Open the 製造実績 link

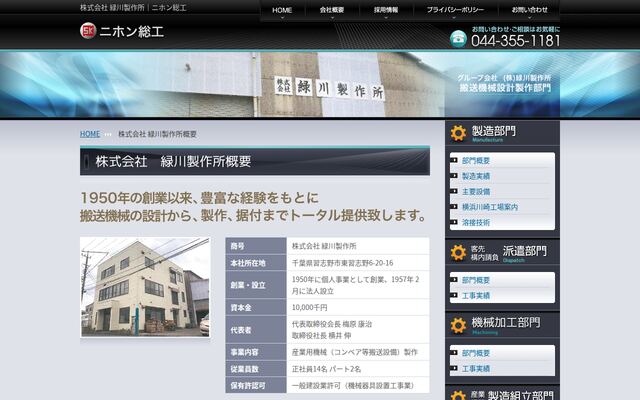[476, 176]
